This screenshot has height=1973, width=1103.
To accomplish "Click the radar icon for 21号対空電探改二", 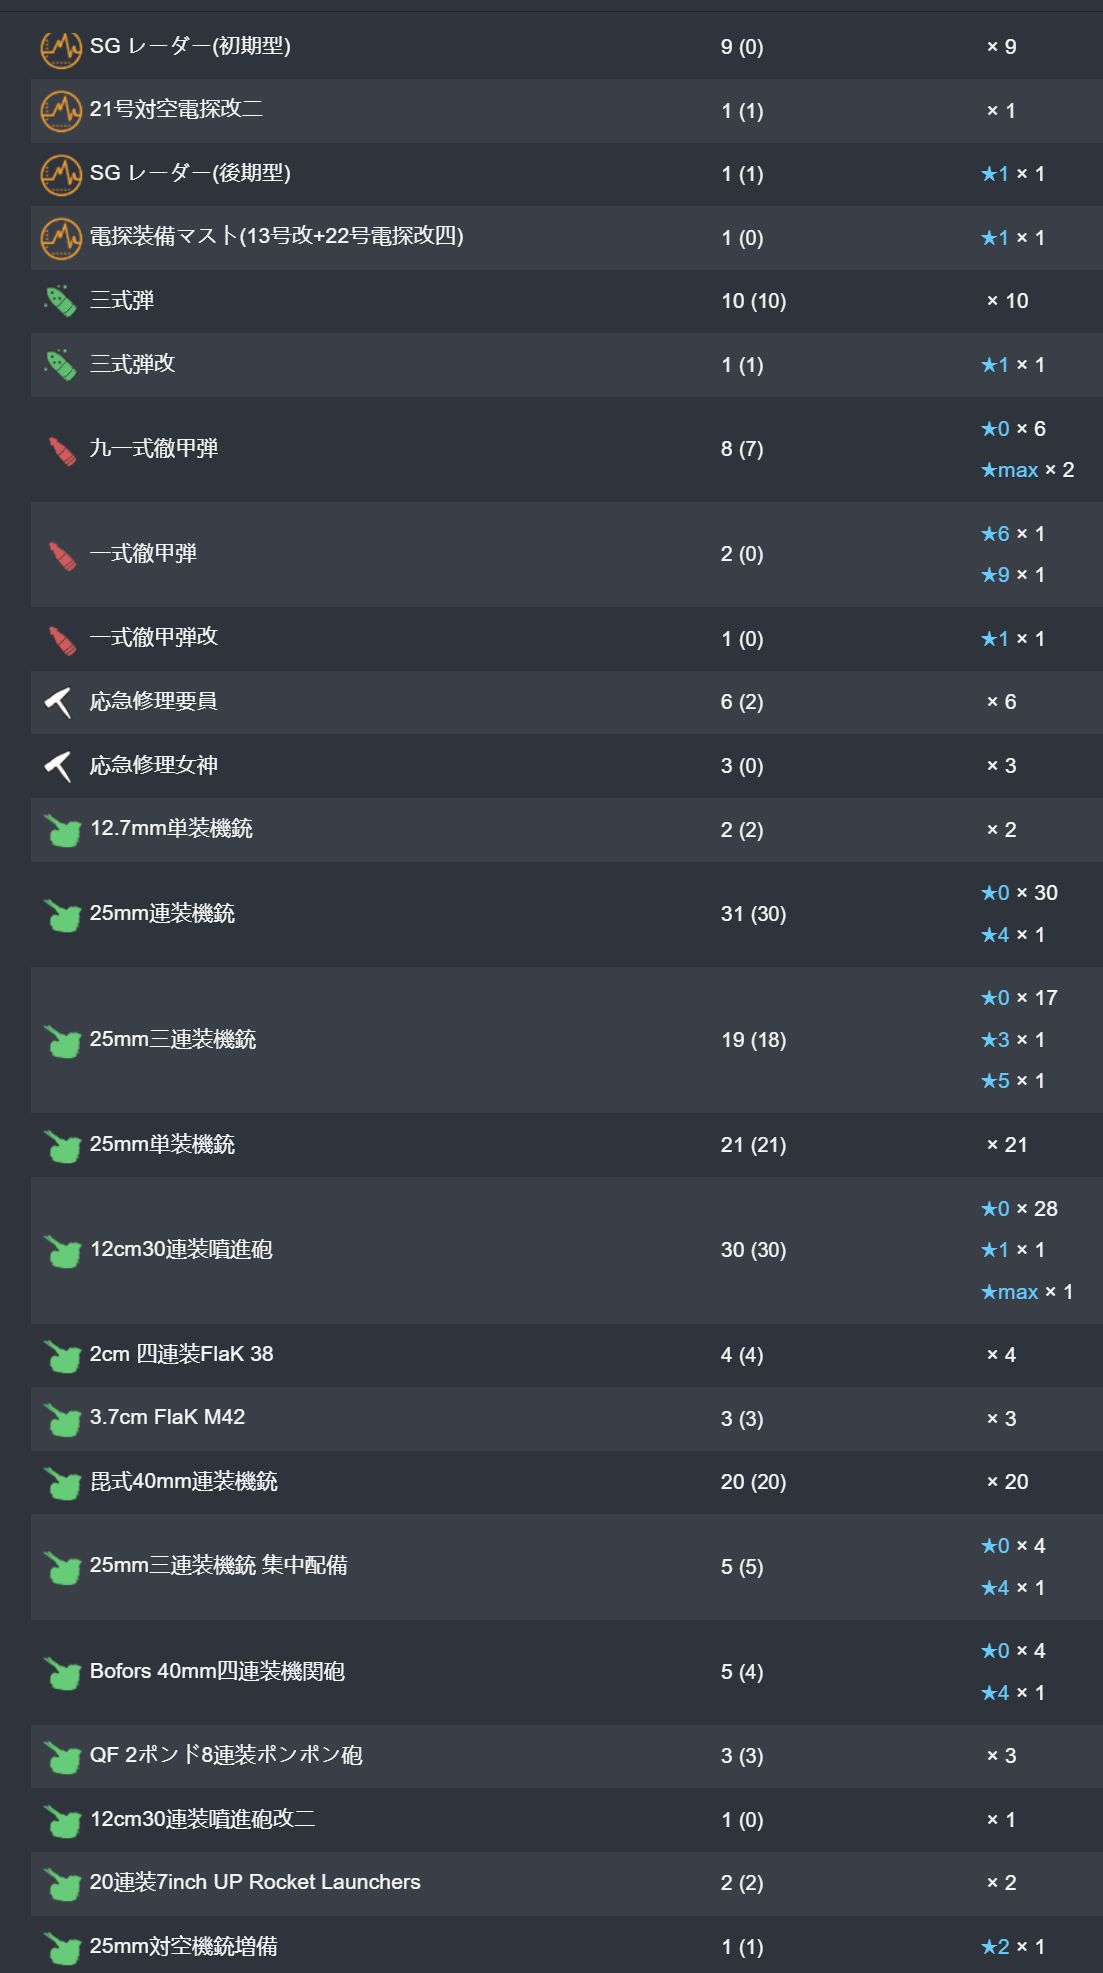I will [61, 111].
